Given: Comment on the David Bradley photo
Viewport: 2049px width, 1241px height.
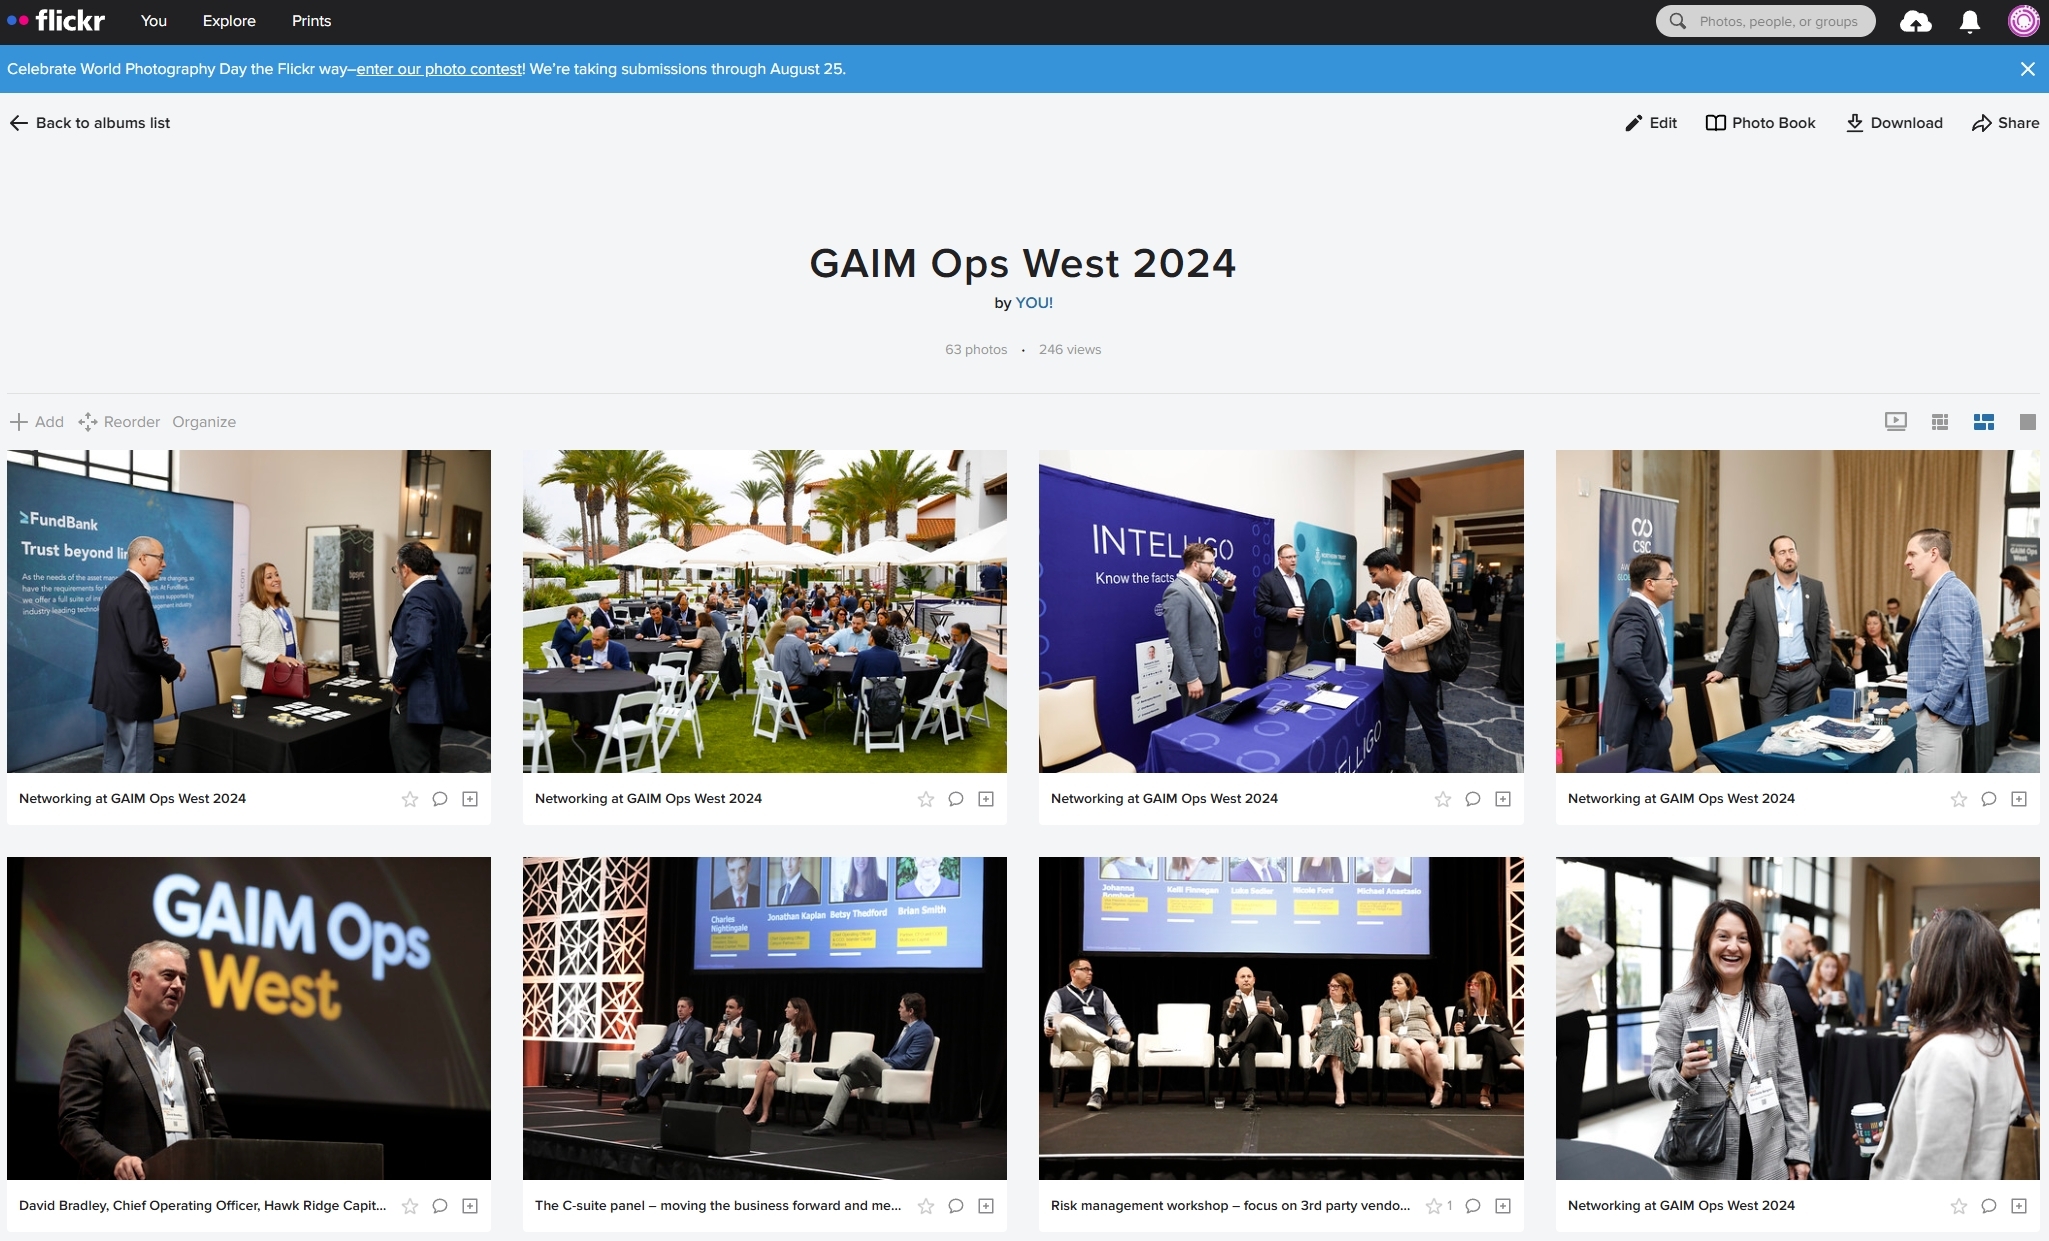Looking at the screenshot, I should coord(439,1206).
